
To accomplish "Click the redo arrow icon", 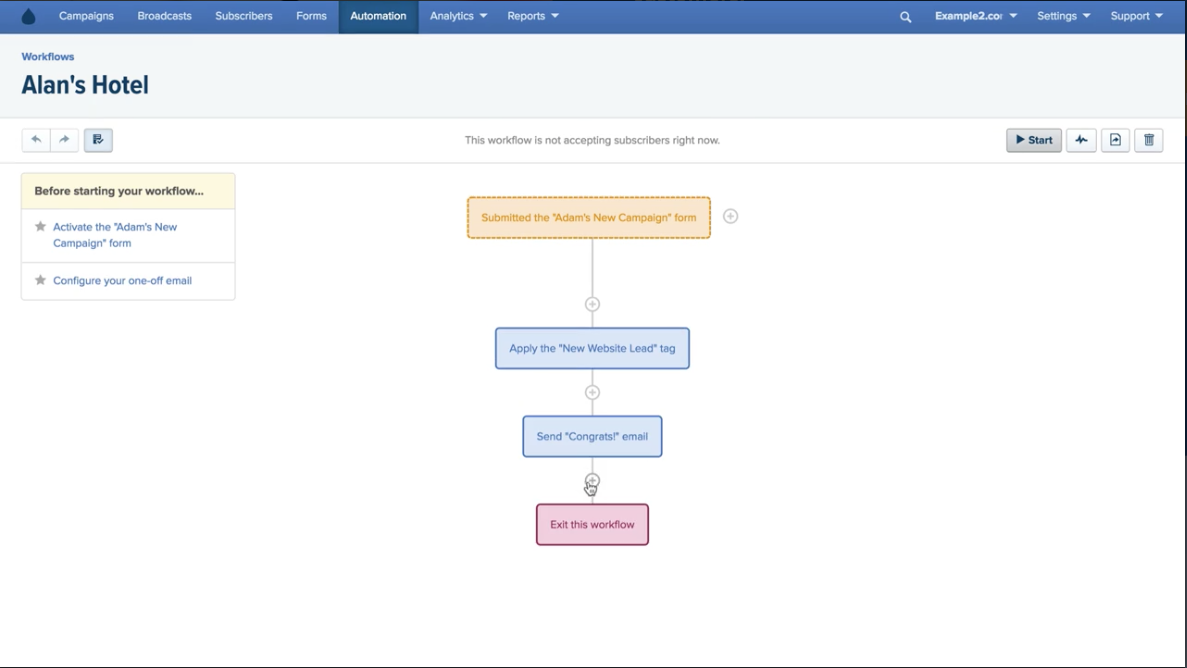I will pyautogui.click(x=64, y=140).
